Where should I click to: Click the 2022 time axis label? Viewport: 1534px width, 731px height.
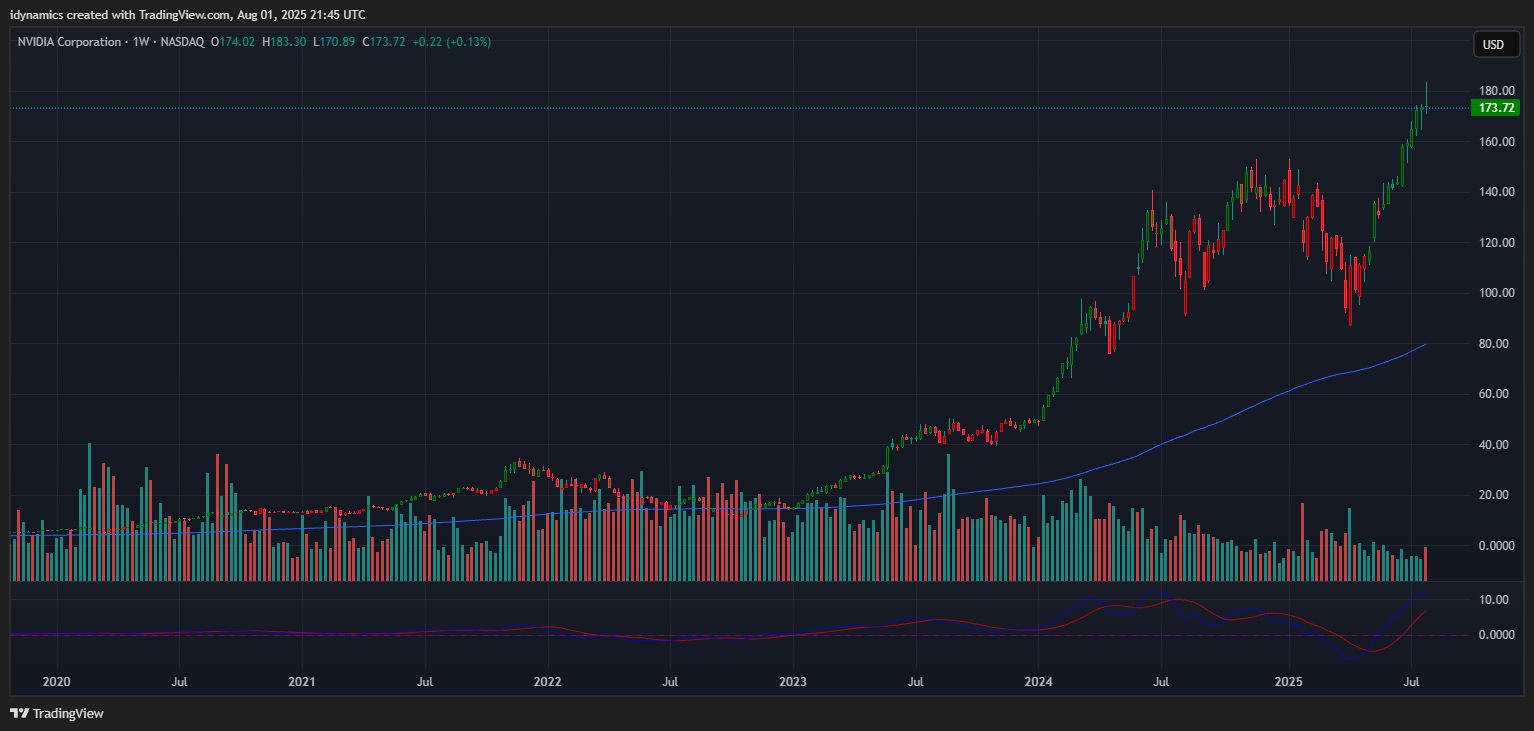pos(547,682)
